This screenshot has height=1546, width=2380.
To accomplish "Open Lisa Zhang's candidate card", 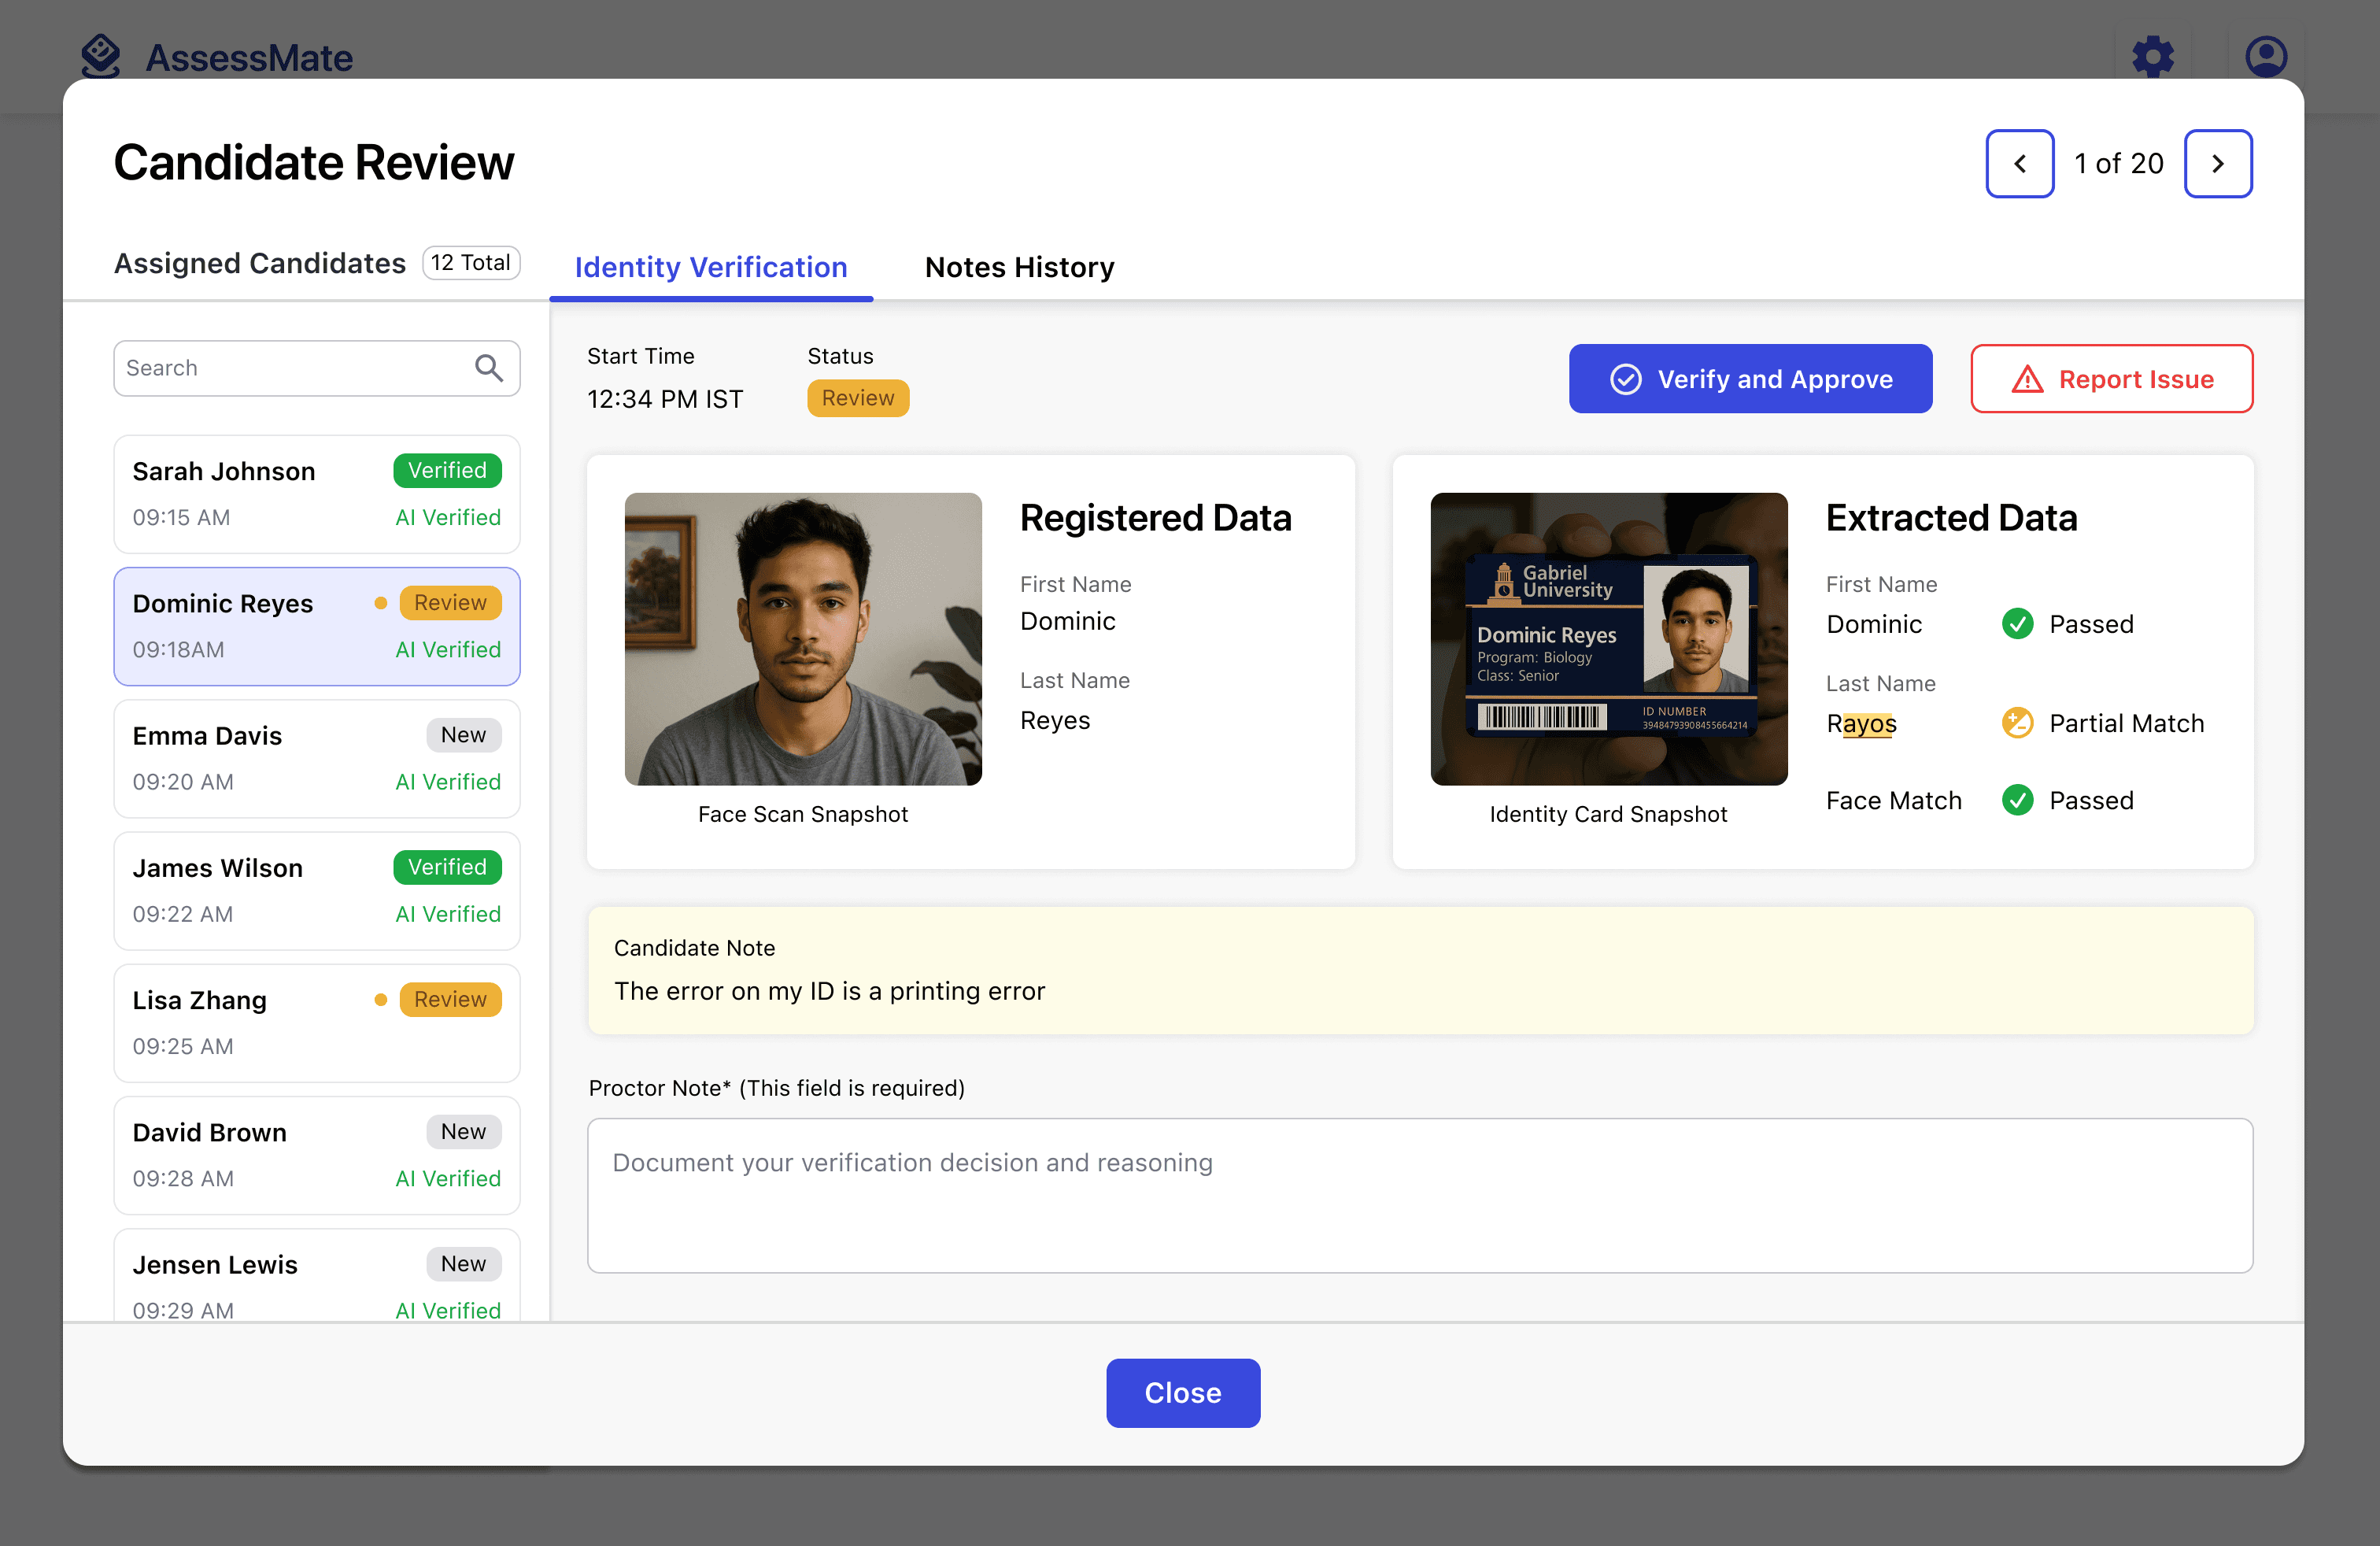I will click(316, 1023).
